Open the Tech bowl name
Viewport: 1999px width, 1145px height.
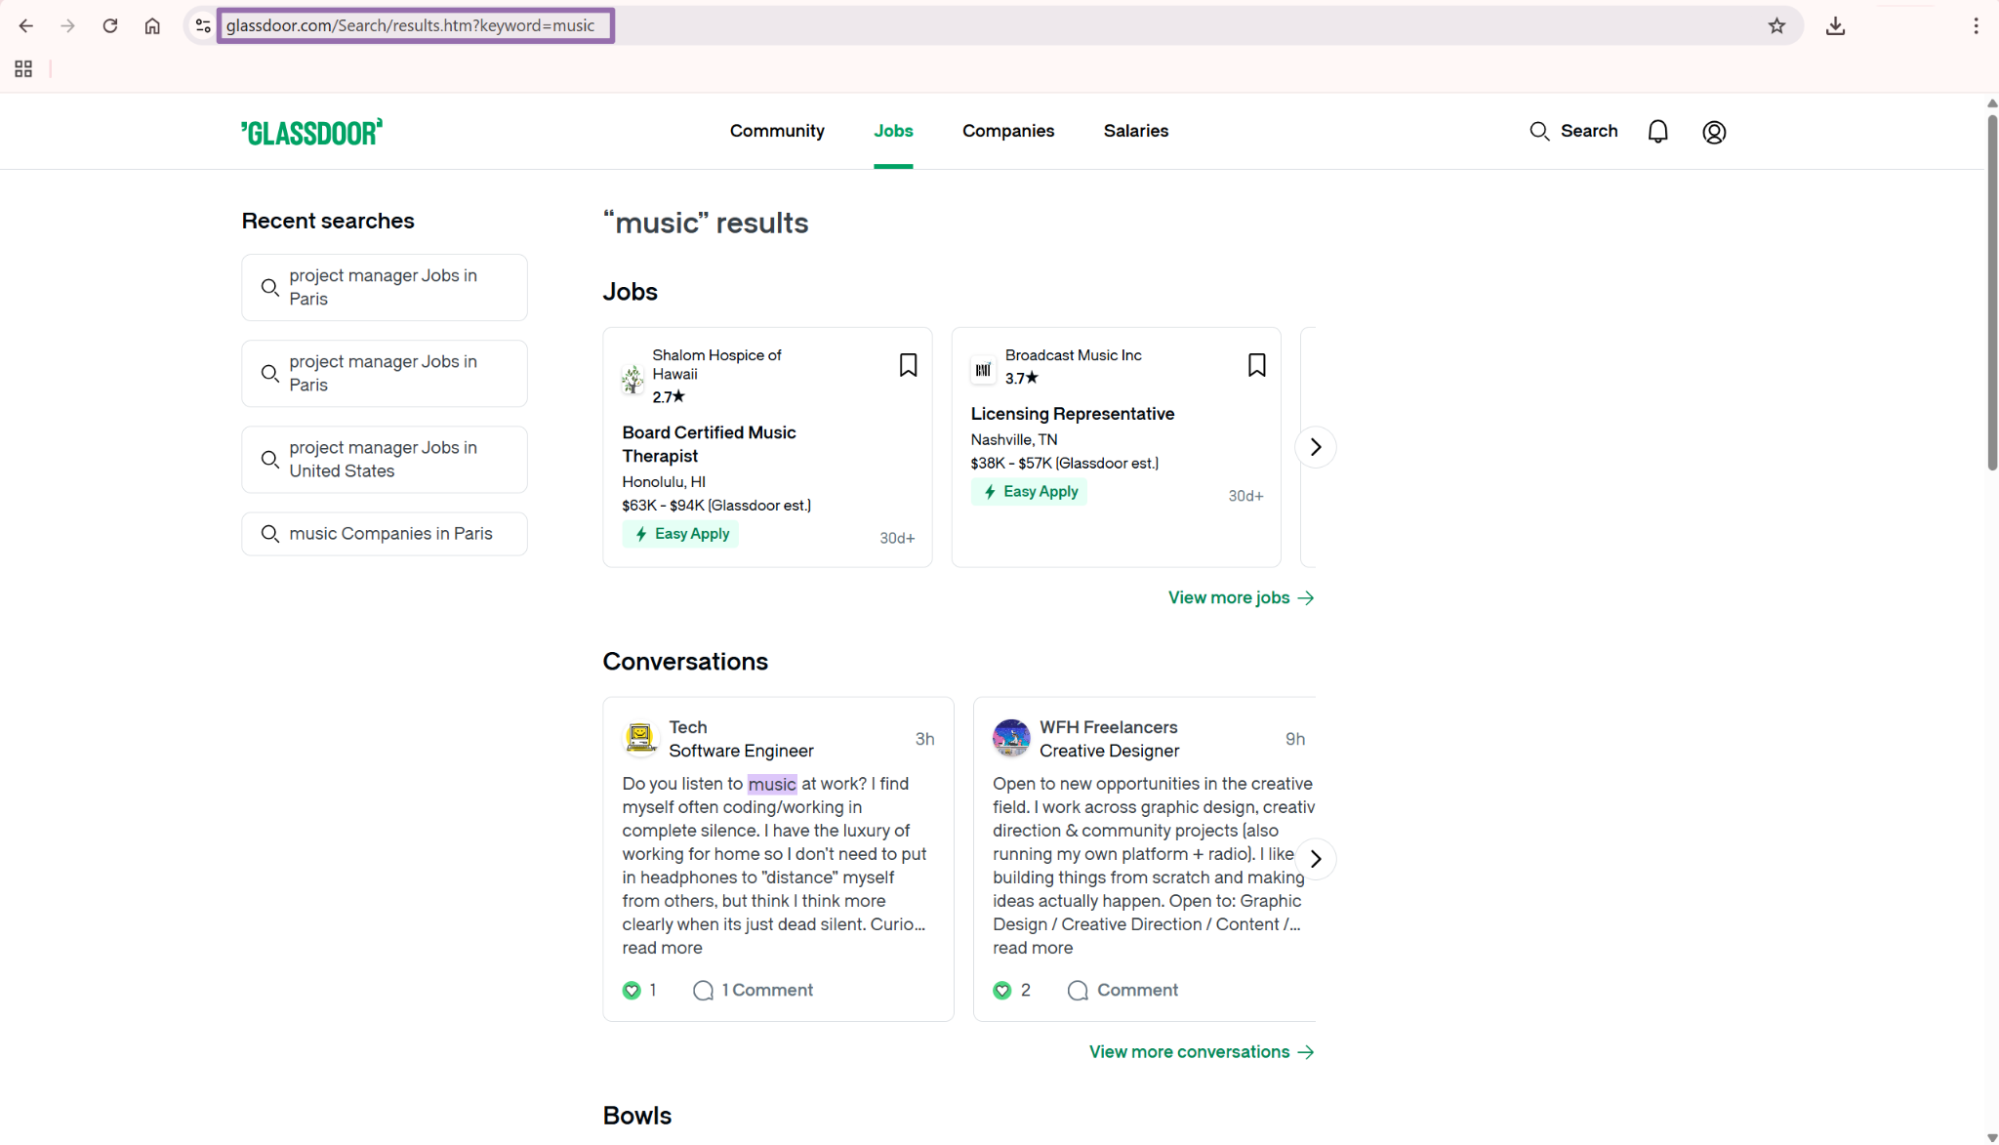point(688,727)
